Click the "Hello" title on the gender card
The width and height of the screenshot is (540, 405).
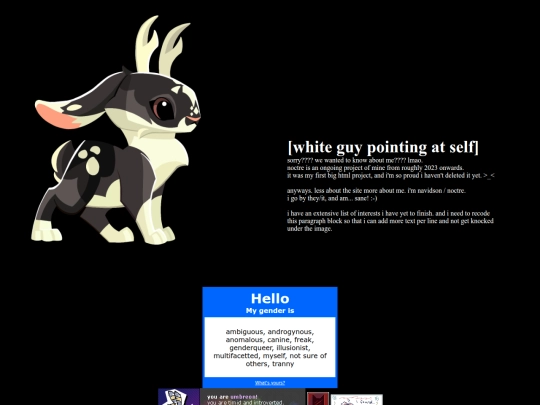coord(270,298)
